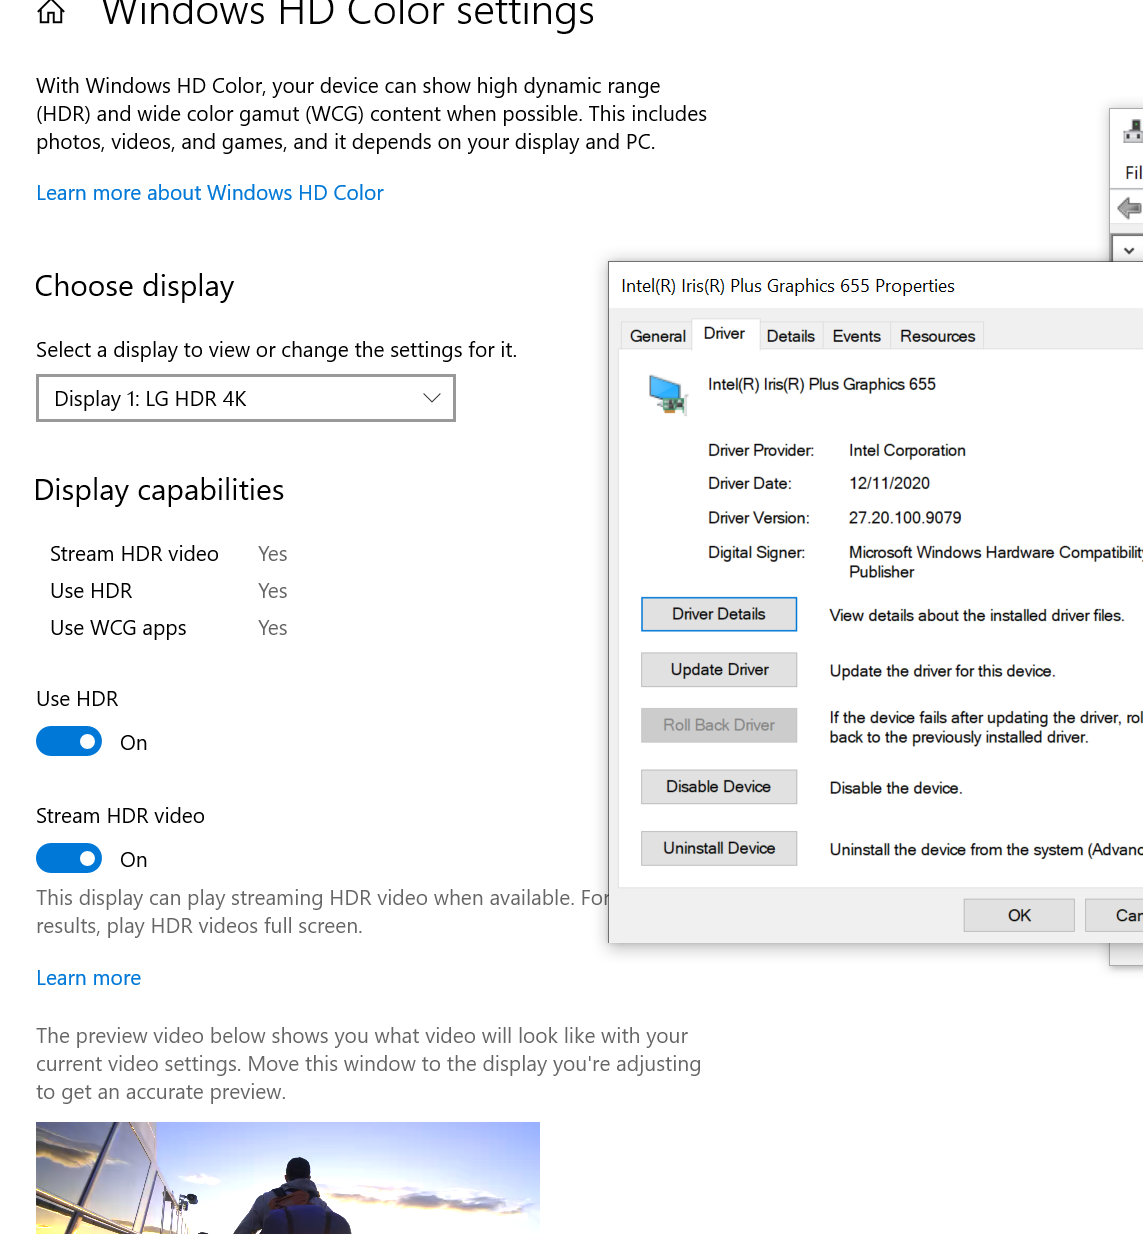Screen dimensions: 1143x1234
Task: Click the Learn more link under Stream HDR video
Action: click(88, 977)
